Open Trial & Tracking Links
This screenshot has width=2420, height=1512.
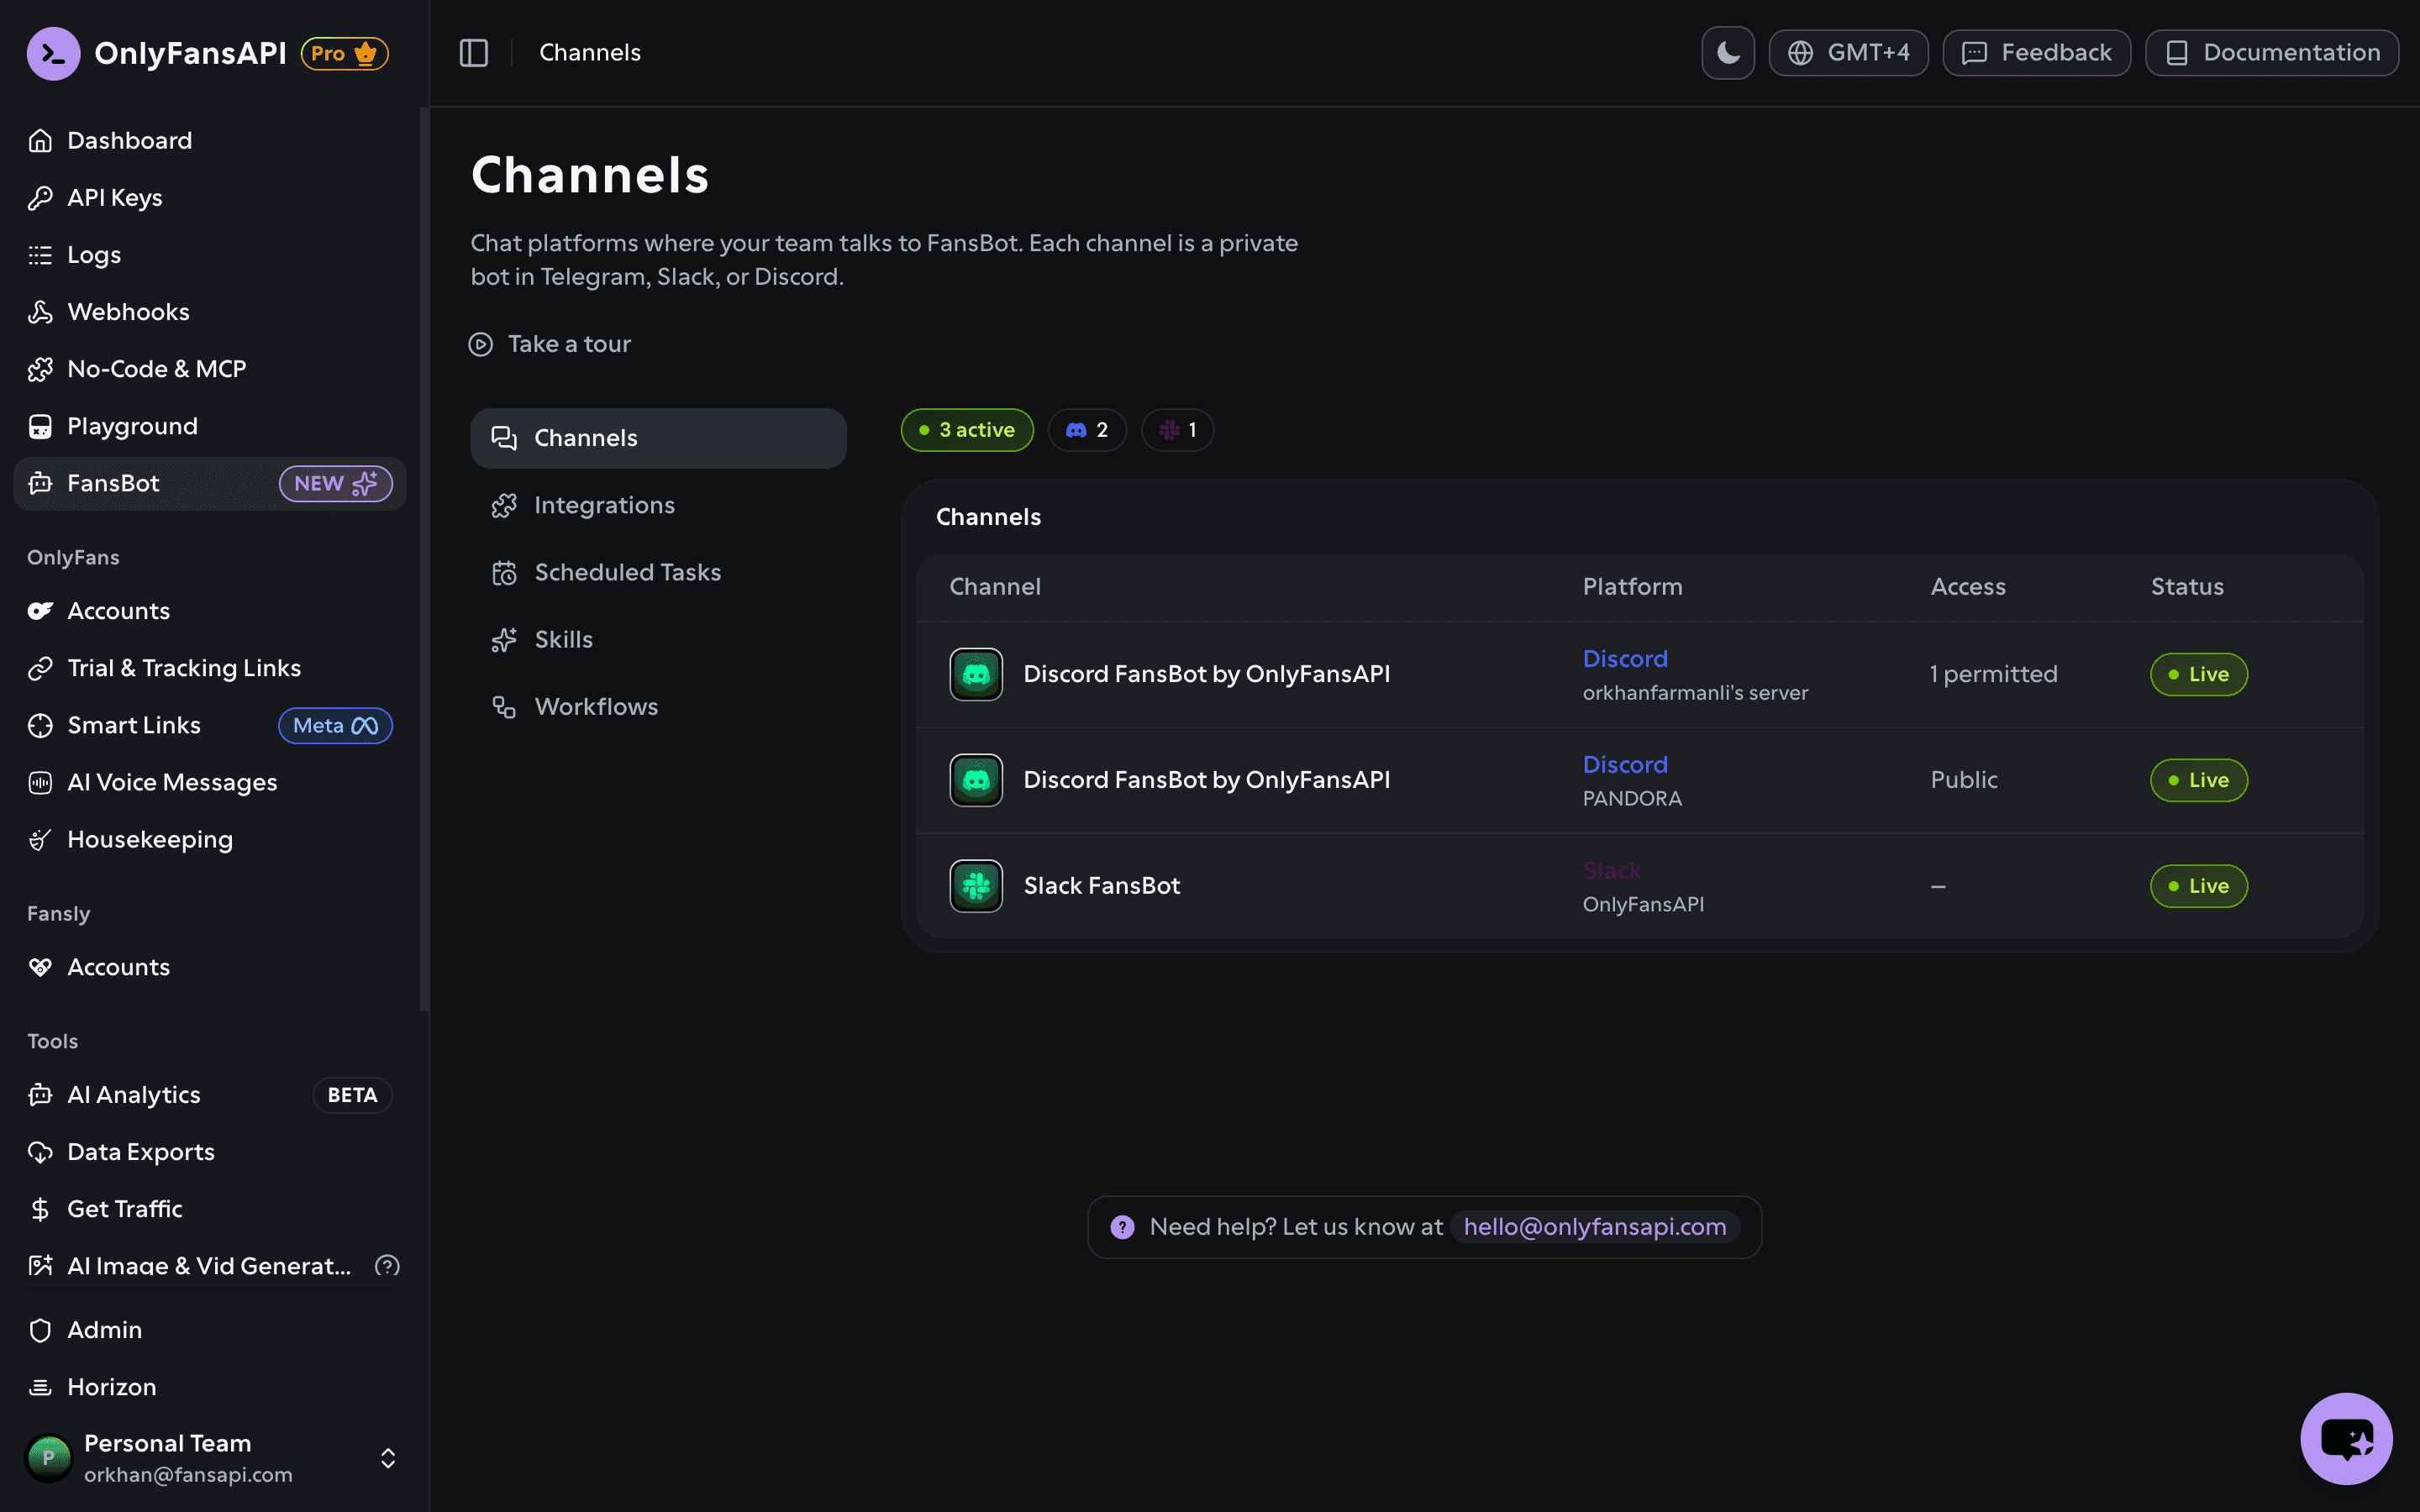coord(210,668)
